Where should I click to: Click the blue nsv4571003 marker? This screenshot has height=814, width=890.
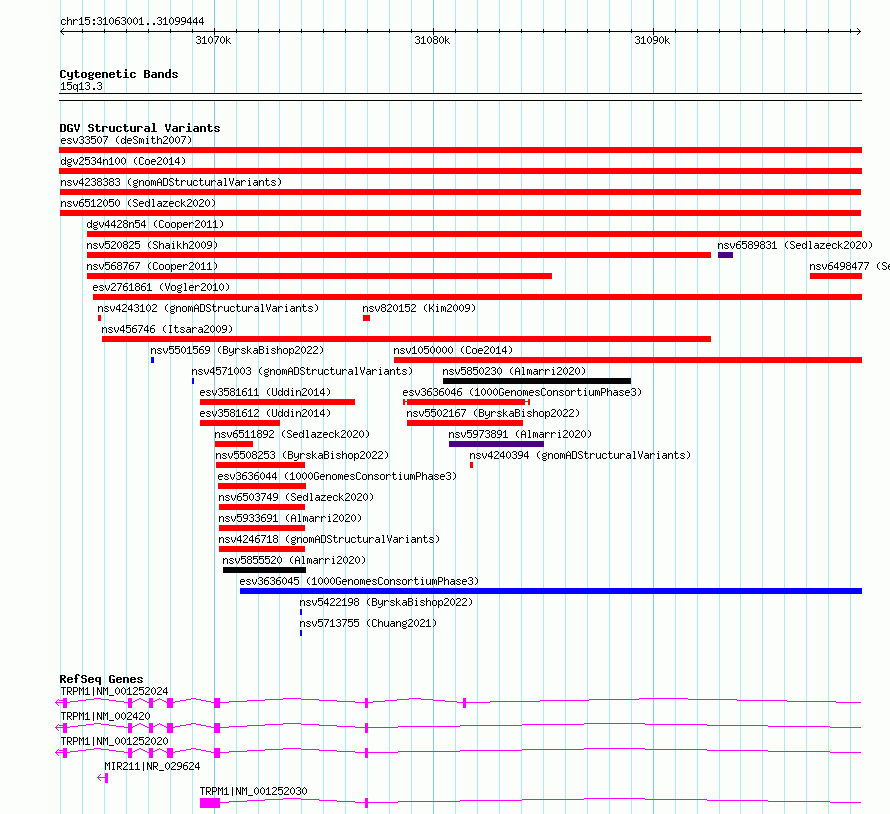click(193, 381)
